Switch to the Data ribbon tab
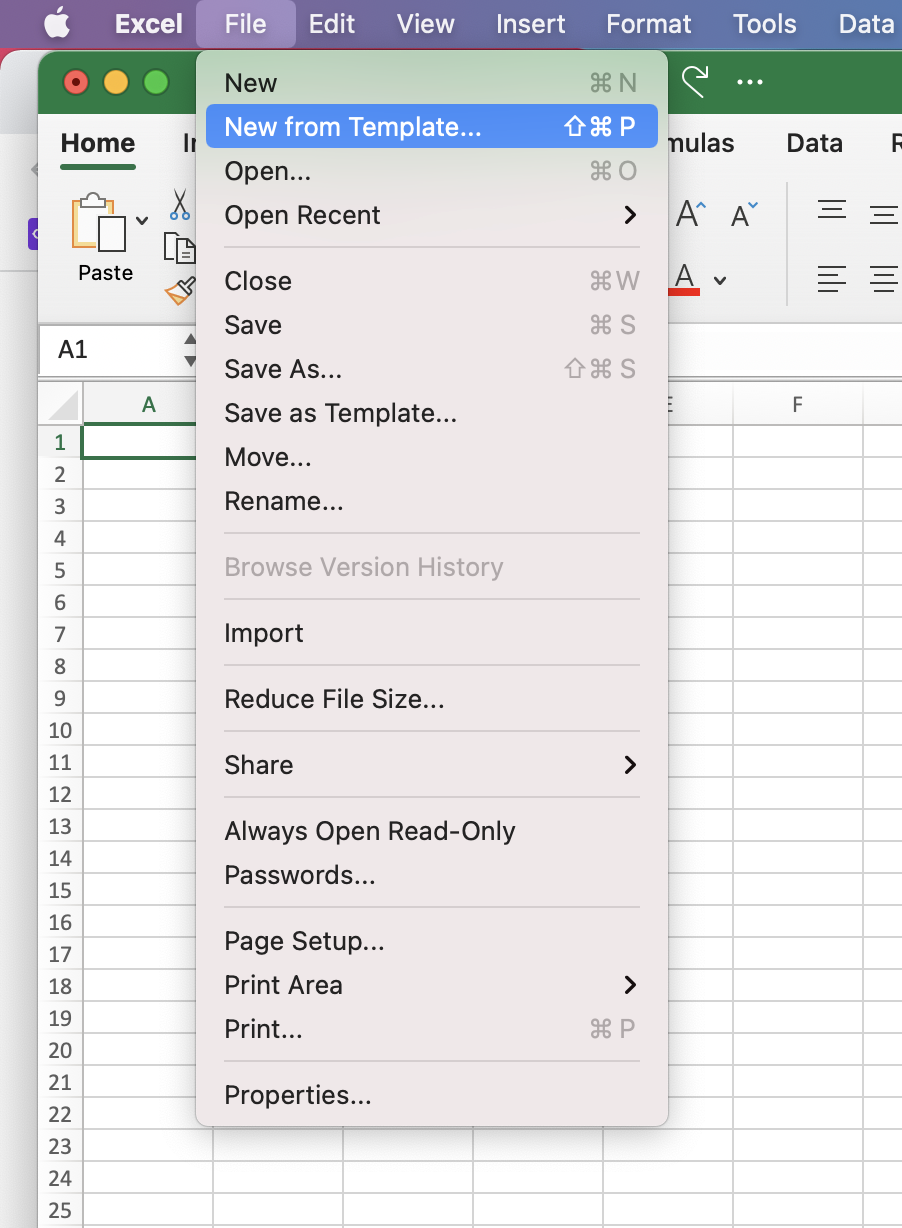Image resolution: width=902 pixels, height=1228 pixels. (815, 143)
